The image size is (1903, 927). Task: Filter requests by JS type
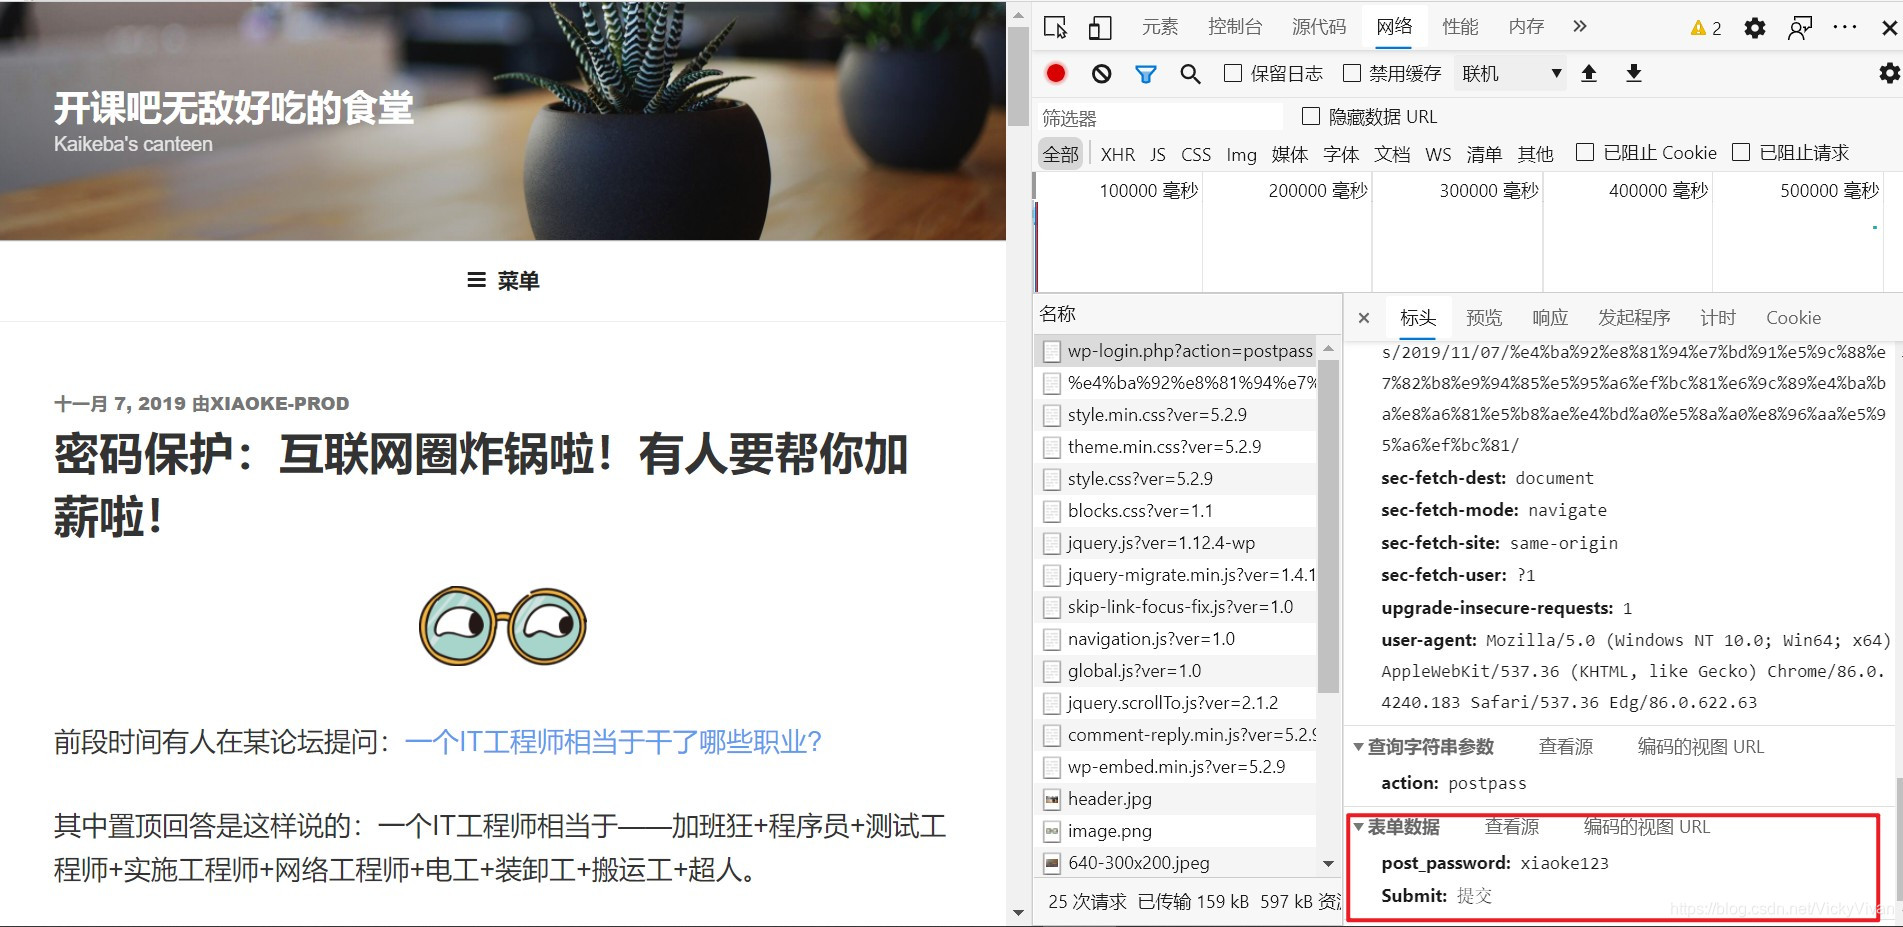point(1158,154)
